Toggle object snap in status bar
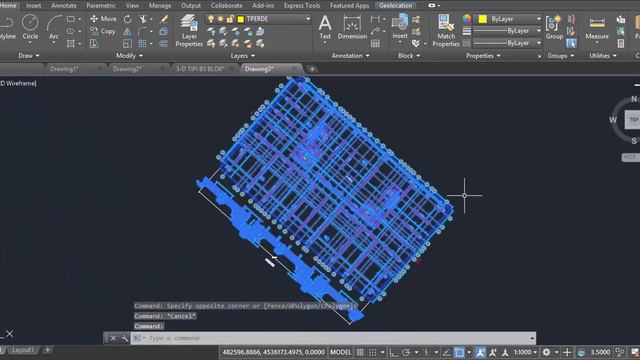This screenshot has width=640, height=360. click(x=459, y=352)
